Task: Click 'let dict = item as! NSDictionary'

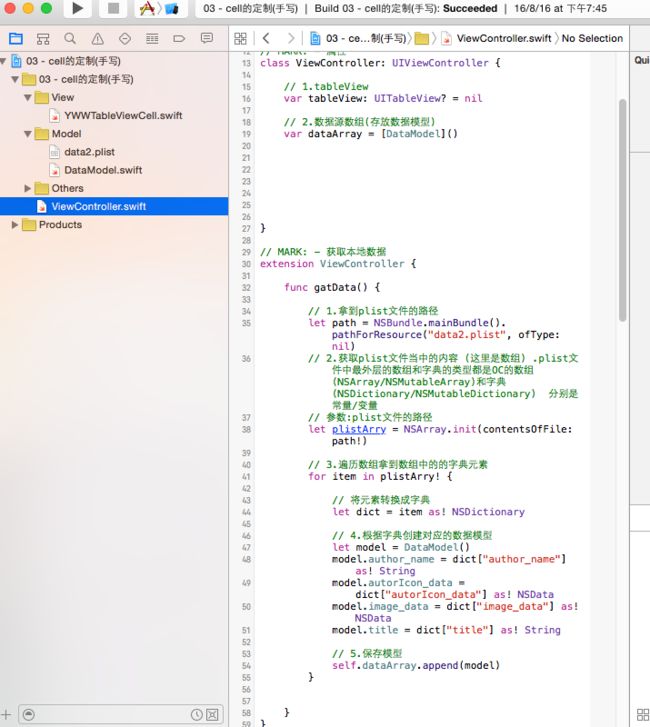Action: (x=428, y=512)
